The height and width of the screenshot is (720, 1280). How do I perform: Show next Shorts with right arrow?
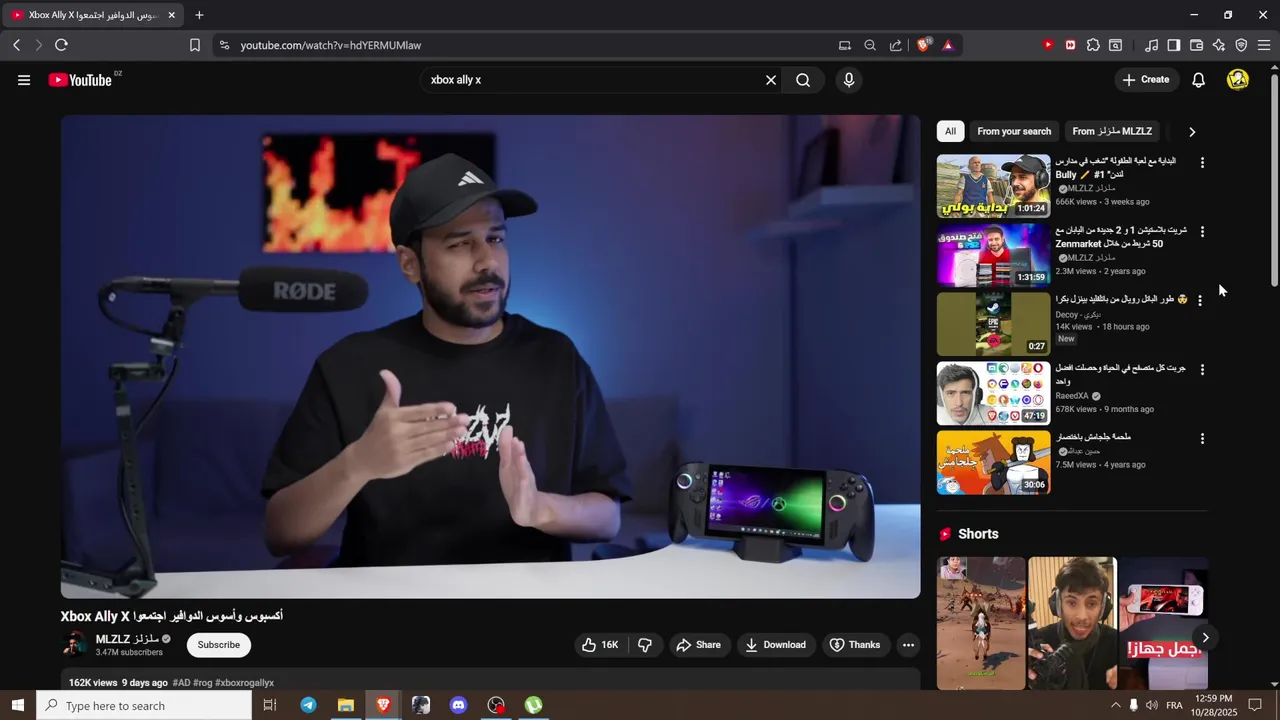pos(1205,637)
